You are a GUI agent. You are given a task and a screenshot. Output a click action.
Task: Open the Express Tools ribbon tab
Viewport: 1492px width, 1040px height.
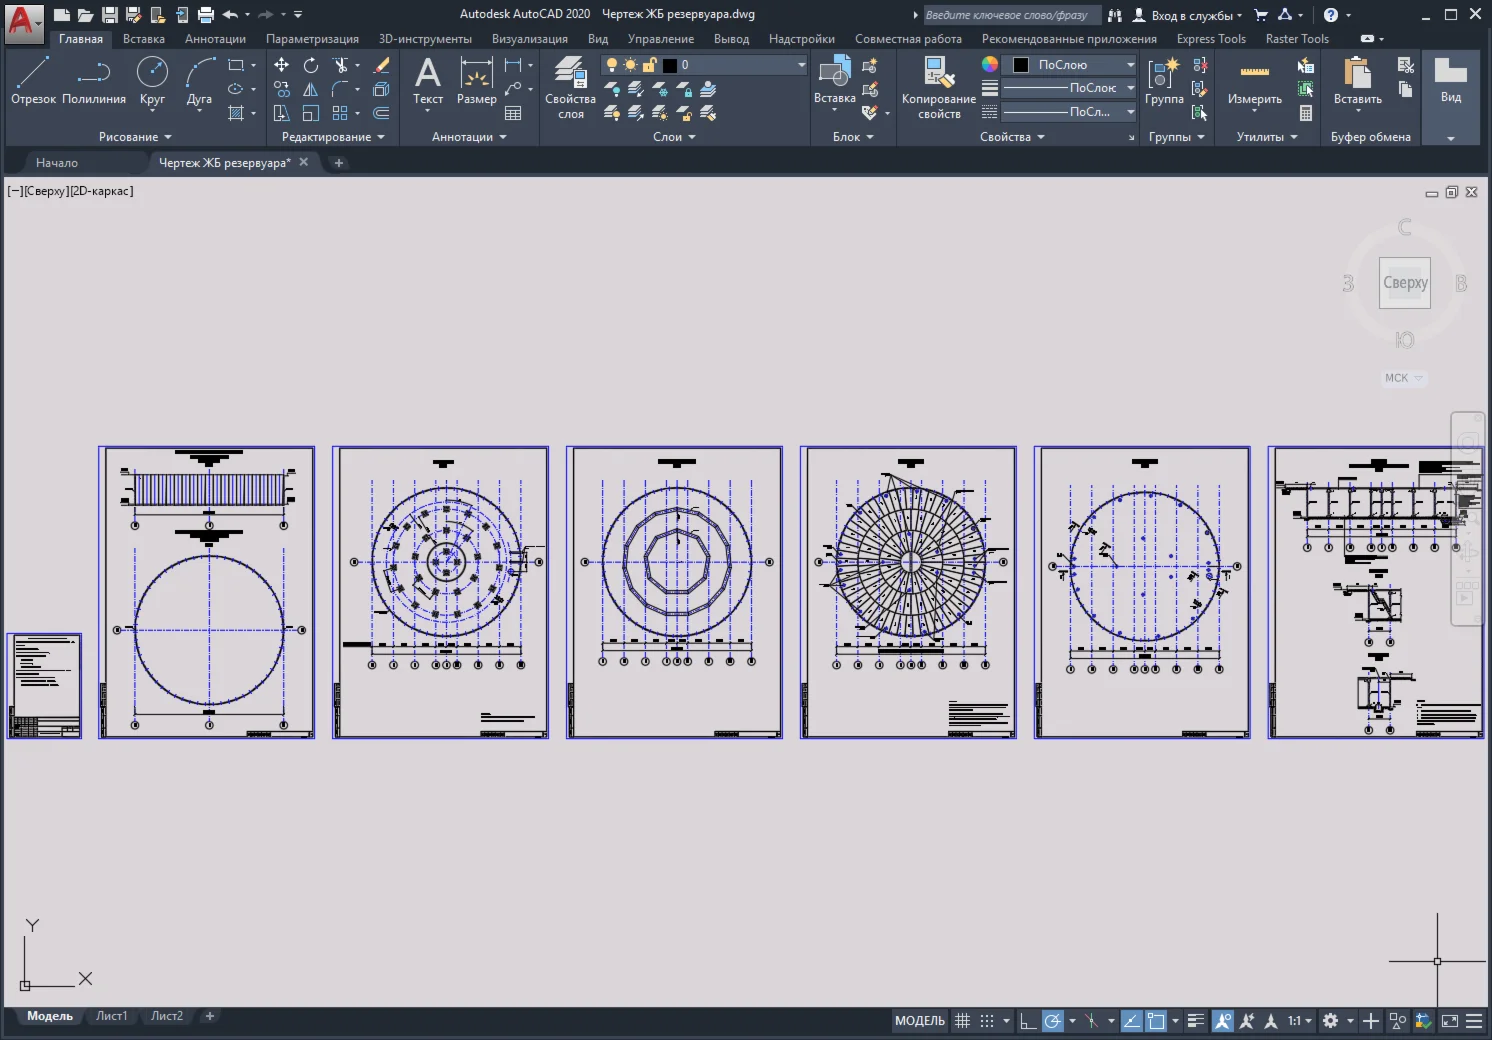click(x=1211, y=39)
